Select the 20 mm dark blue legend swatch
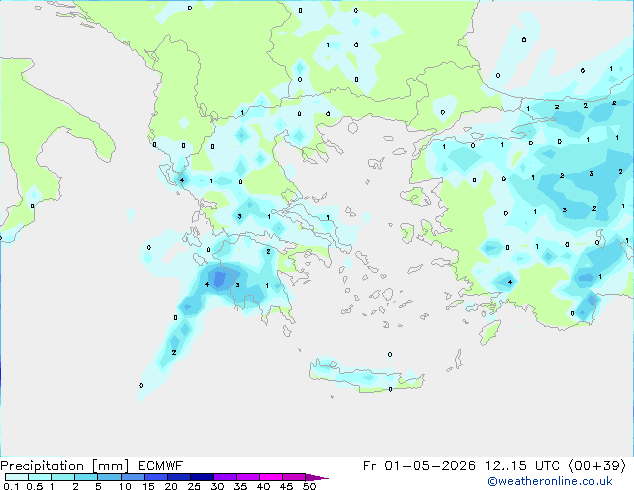Image resolution: width=634 pixels, height=490 pixels. (179, 477)
